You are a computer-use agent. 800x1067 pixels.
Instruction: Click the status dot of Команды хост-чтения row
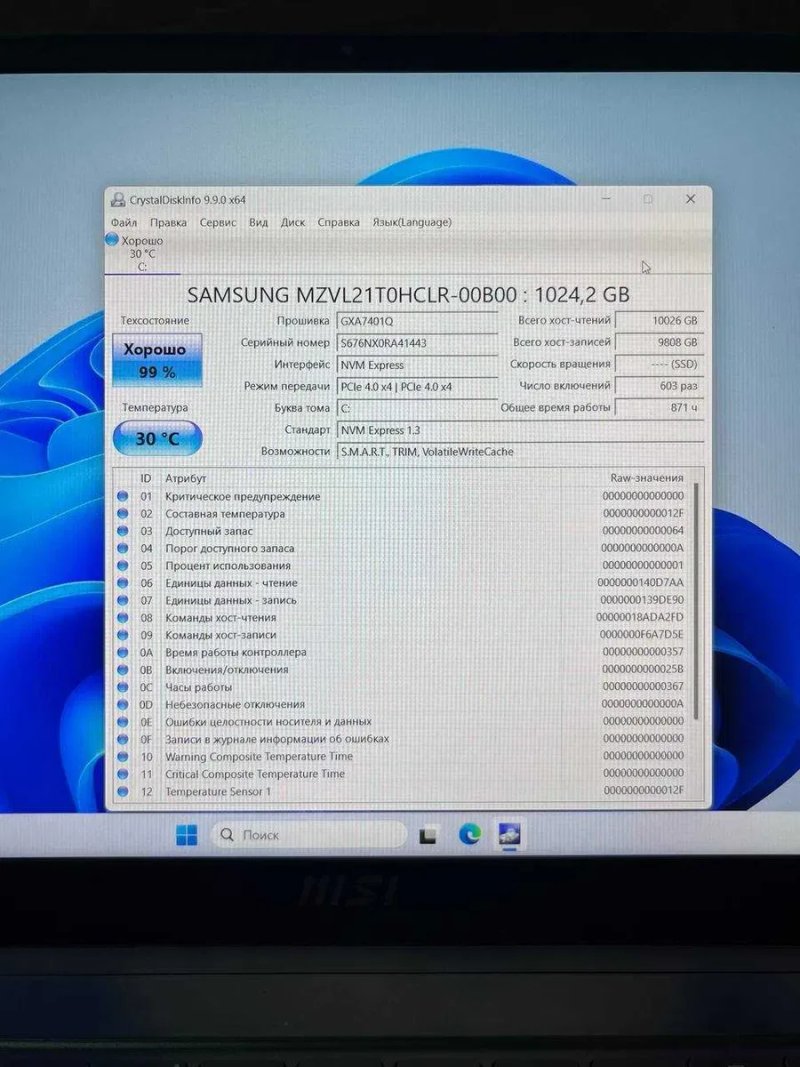click(x=122, y=618)
